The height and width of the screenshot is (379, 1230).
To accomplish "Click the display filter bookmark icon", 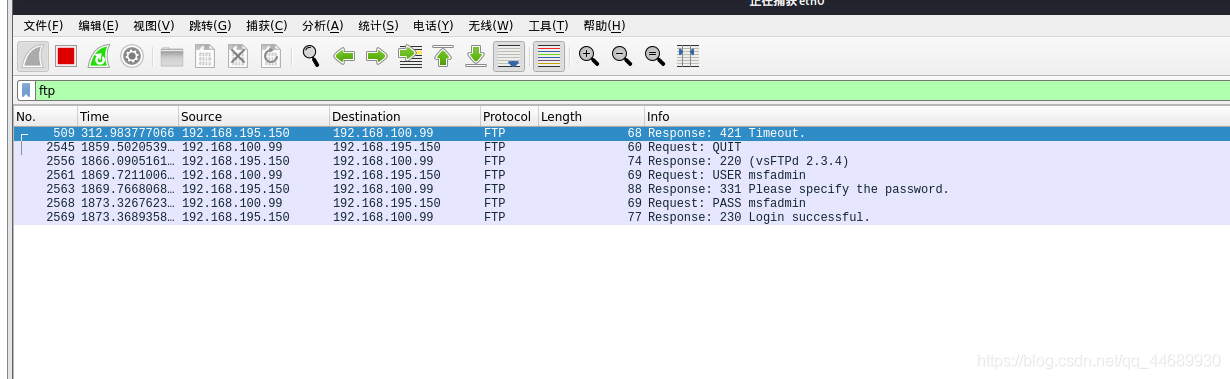I will [26, 90].
